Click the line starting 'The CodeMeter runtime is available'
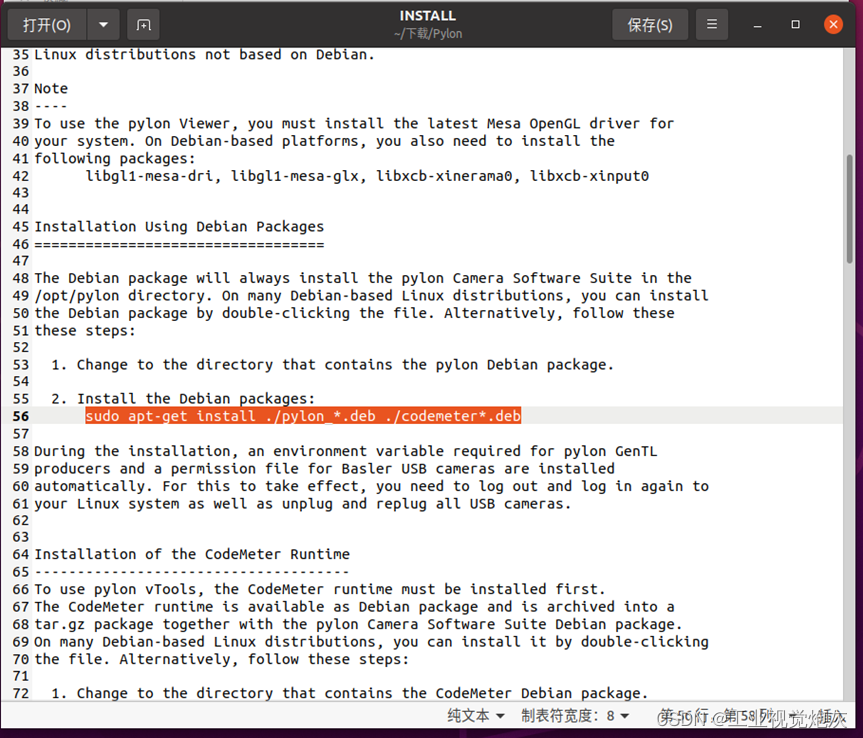Screen dimensions: 863x738 tap(354, 606)
